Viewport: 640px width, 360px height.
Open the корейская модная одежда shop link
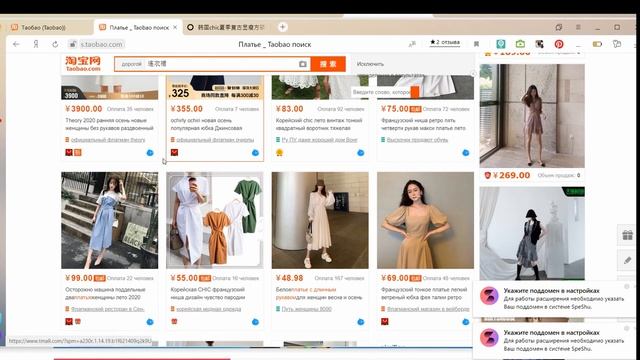click(209, 309)
